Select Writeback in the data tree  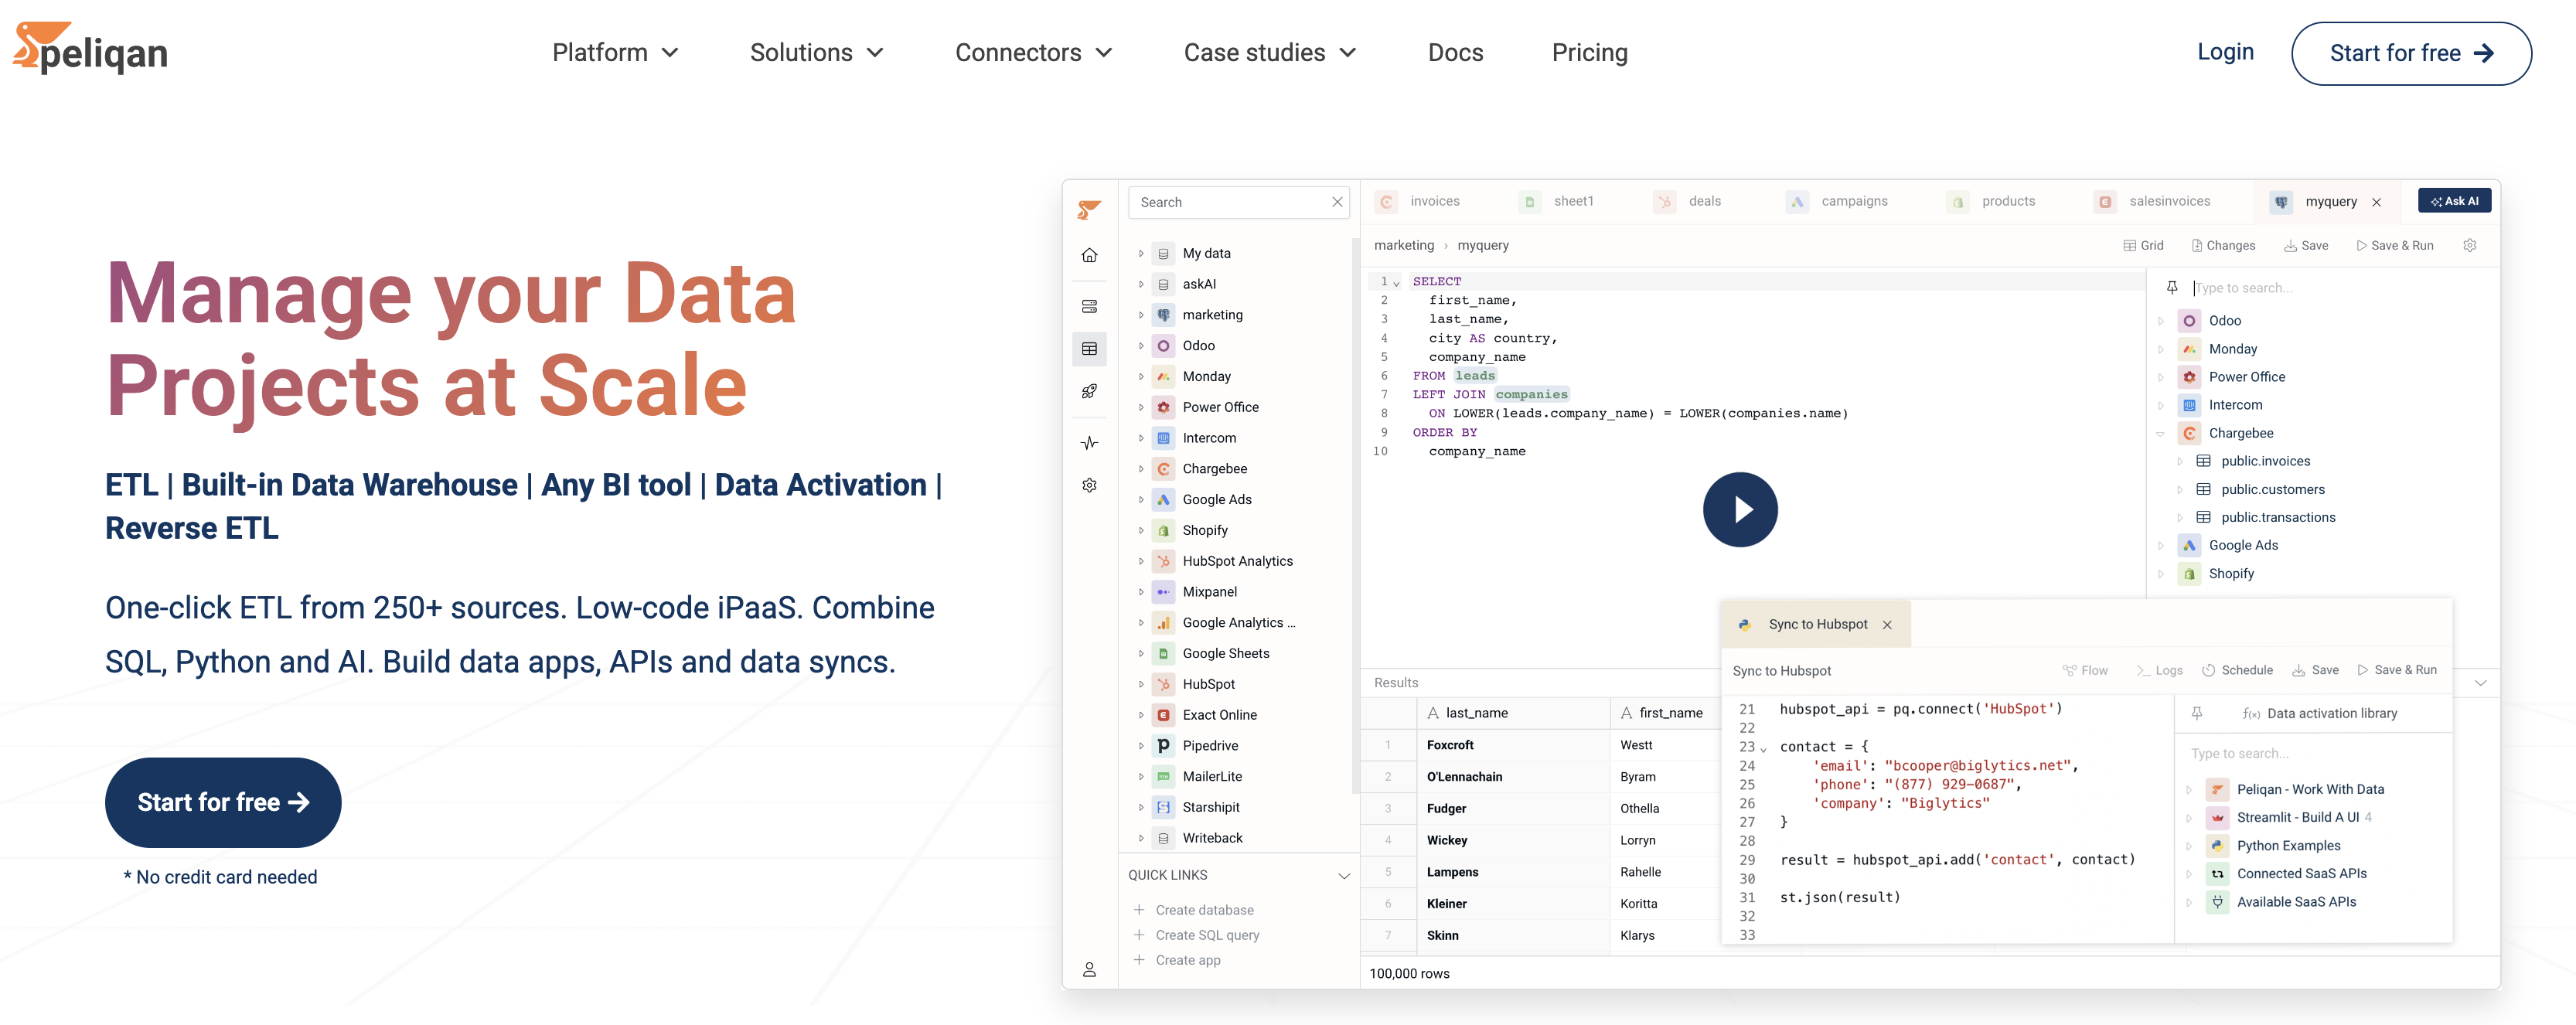point(1212,838)
